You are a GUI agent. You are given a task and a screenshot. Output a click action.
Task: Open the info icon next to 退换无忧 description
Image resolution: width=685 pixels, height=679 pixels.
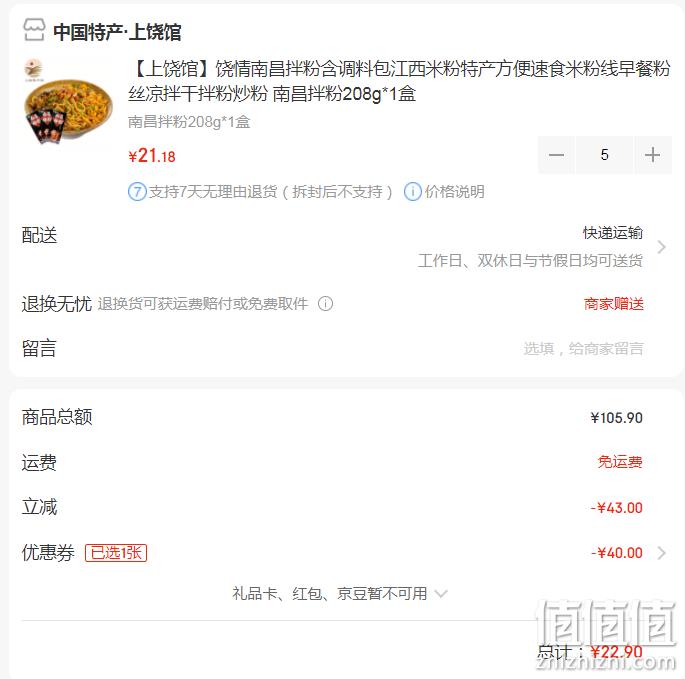coord(325,304)
